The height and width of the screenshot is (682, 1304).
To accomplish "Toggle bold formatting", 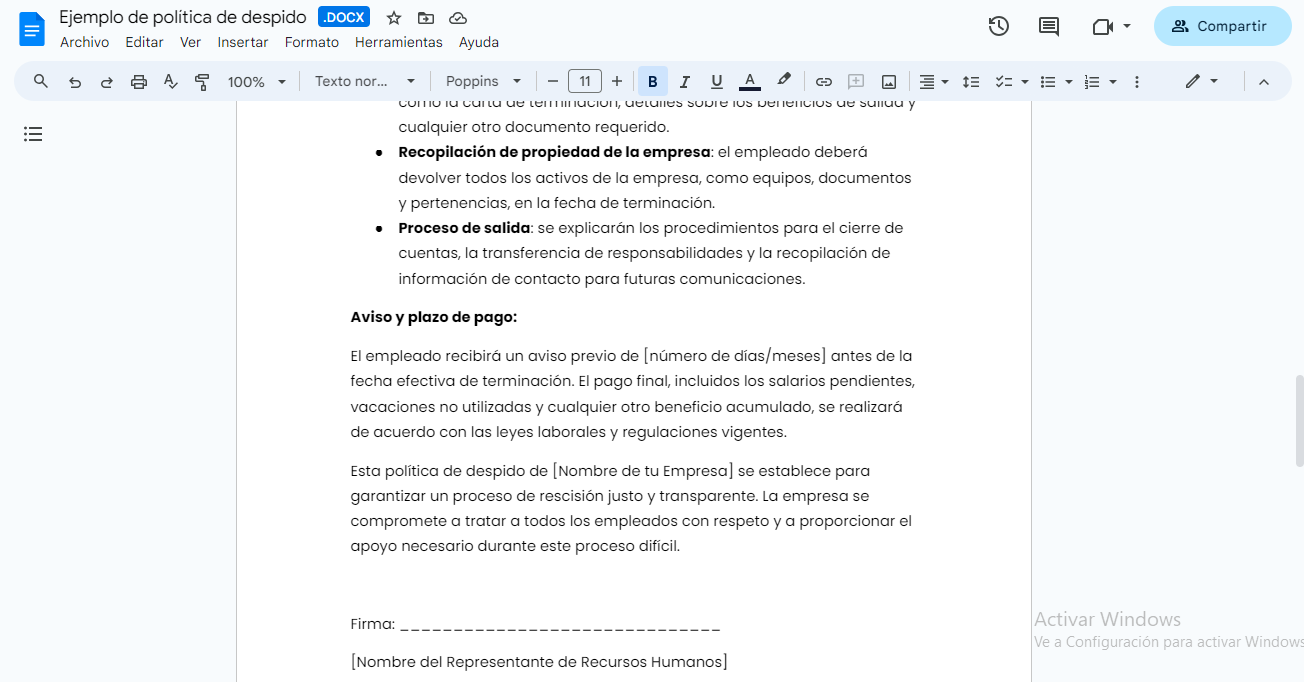I will click(652, 81).
